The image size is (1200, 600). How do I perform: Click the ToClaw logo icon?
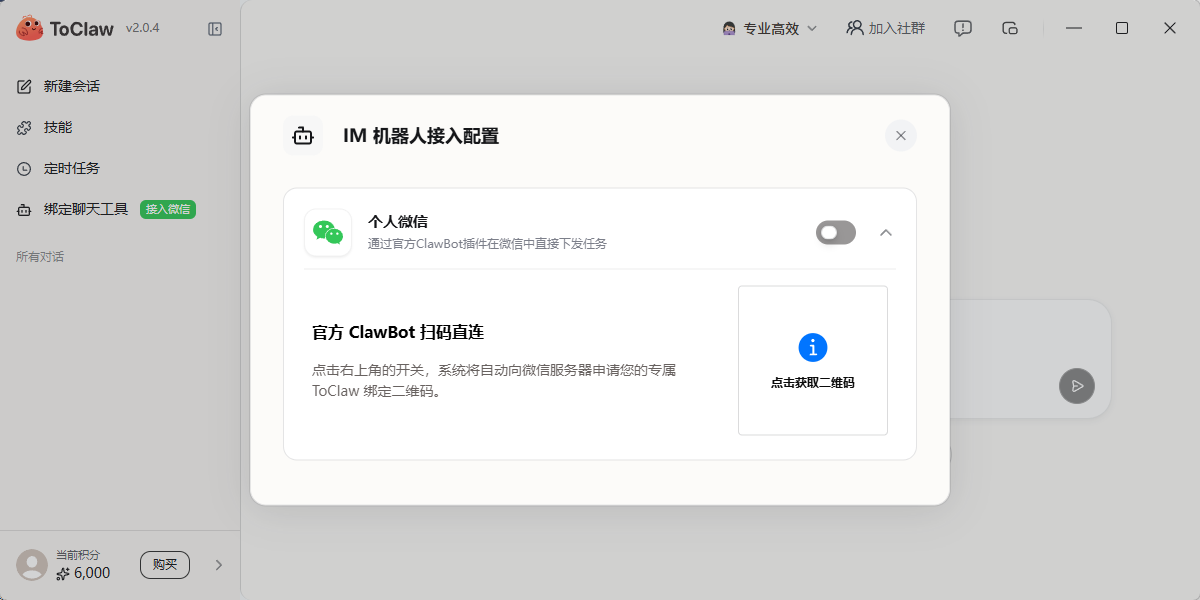[x=29, y=29]
